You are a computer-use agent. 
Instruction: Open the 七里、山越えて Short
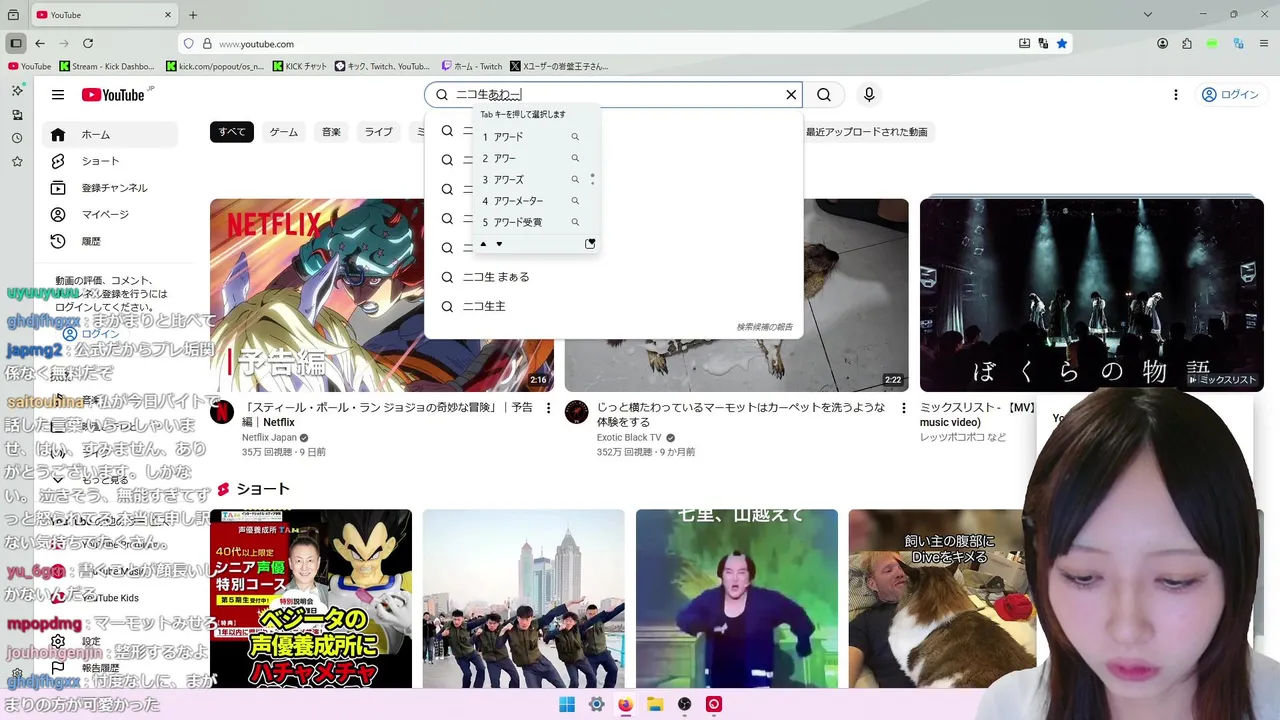(x=737, y=599)
